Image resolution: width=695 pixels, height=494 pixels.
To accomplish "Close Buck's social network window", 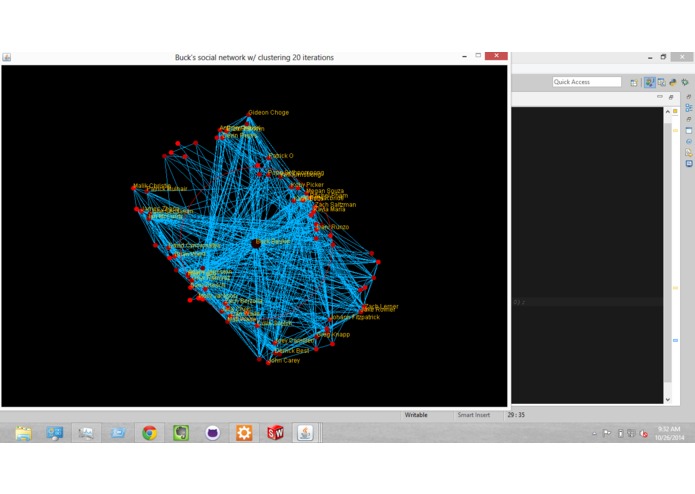I will (496, 56).
